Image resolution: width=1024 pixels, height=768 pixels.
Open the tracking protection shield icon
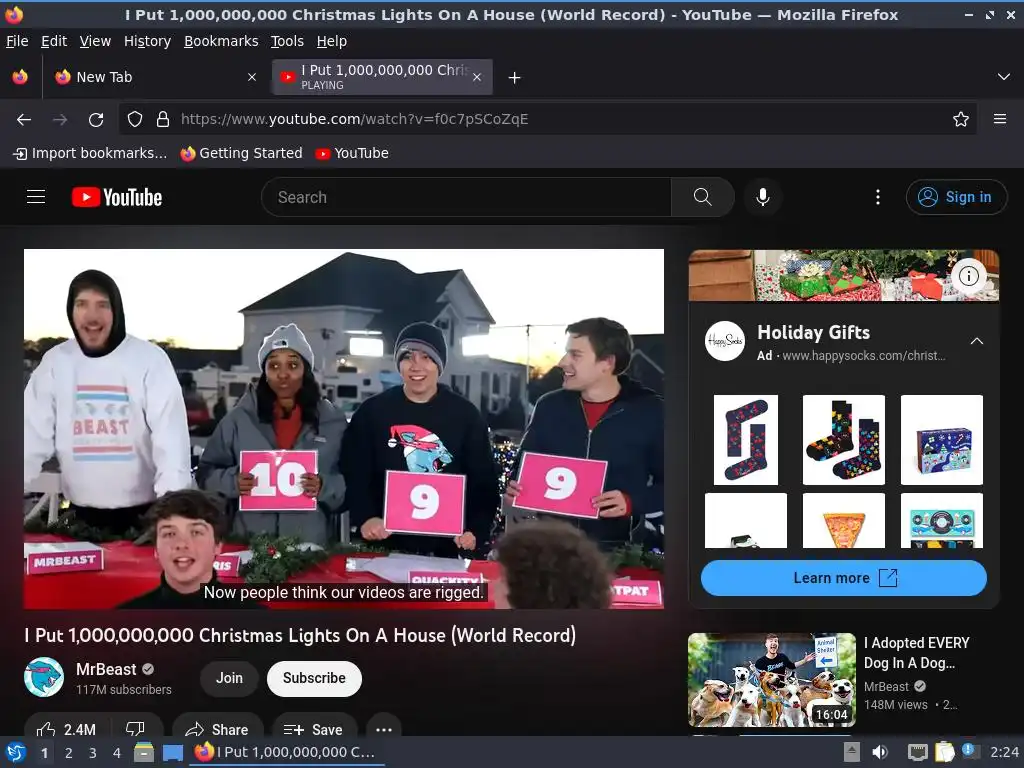tap(135, 120)
